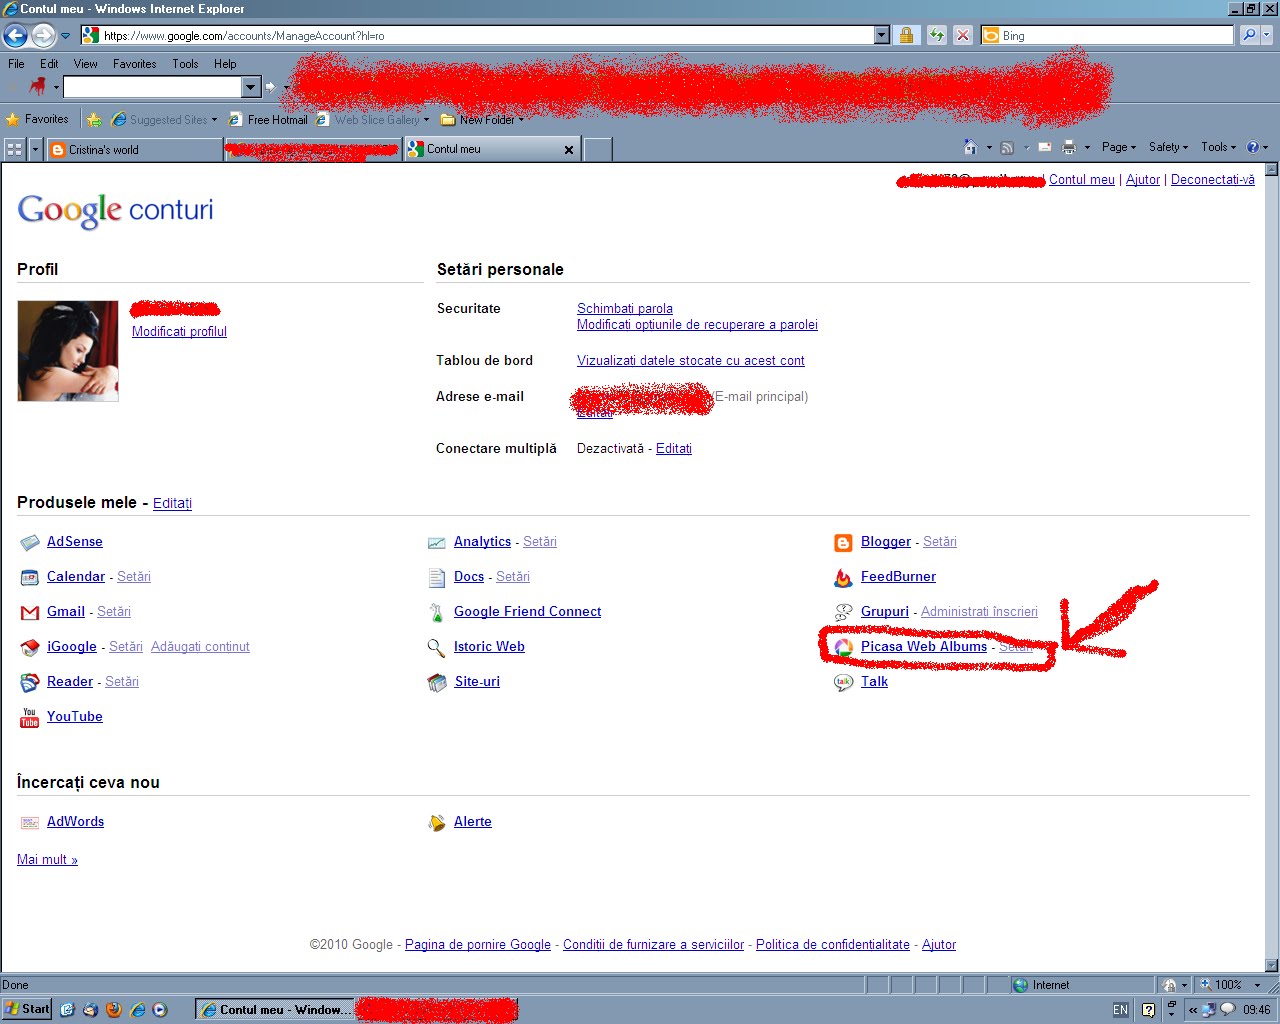1280x1024 pixels.
Task: Click the Refresh page icon
Action: 936,36
